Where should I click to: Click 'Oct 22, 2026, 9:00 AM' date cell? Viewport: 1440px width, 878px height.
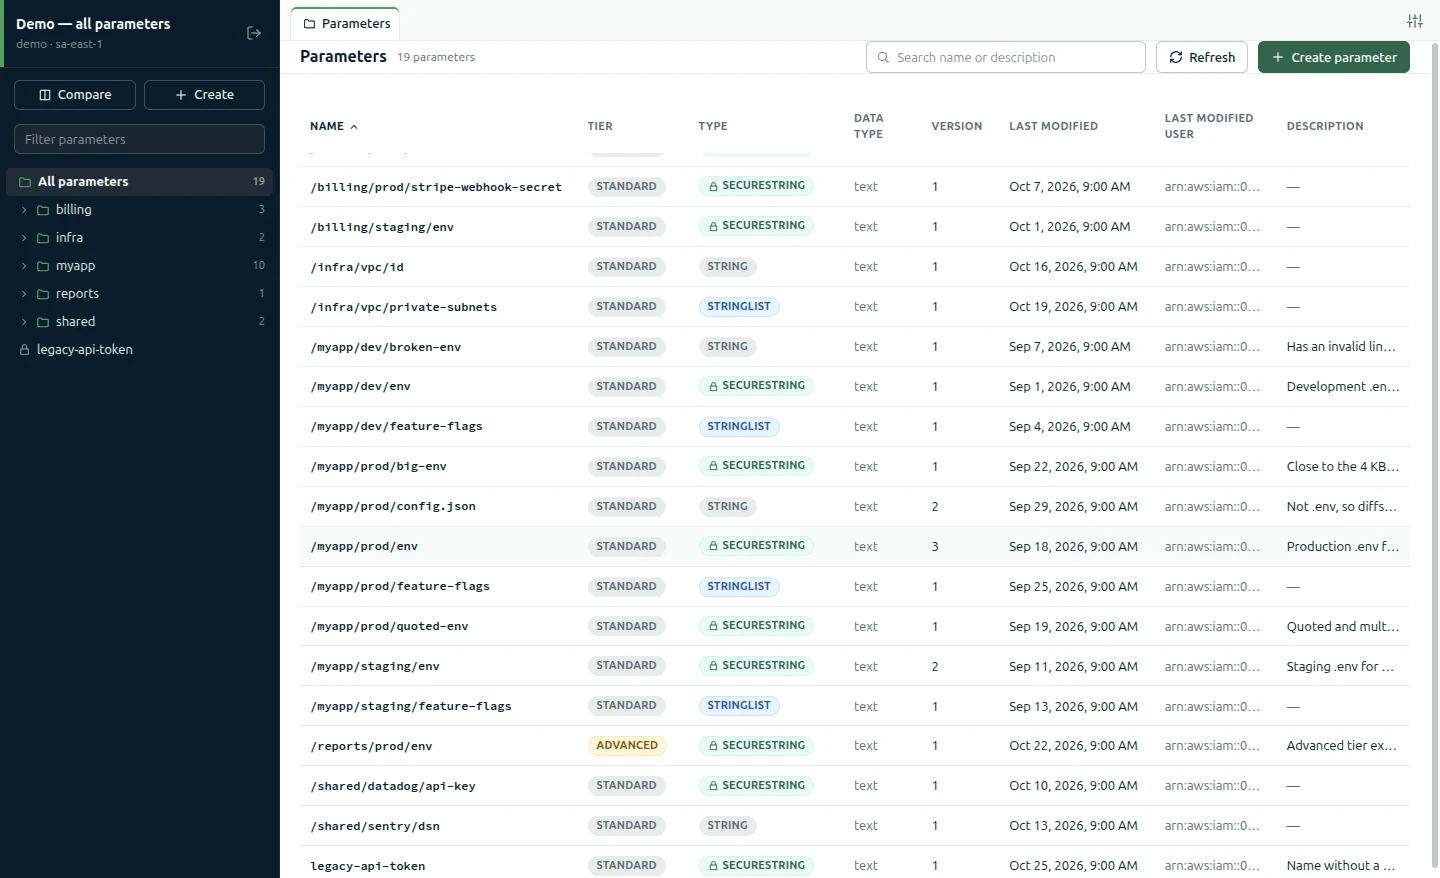tap(1073, 746)
